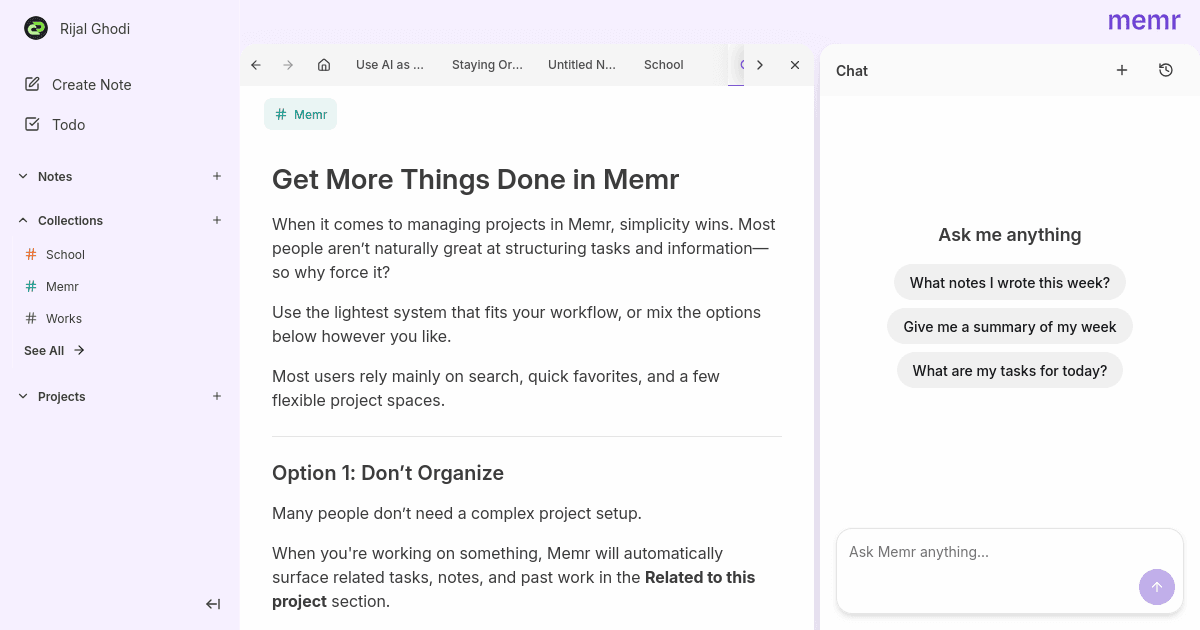Collapse the Collections section
The width and height of the screenshot is (1200, 630).
(x=22, y=220)
